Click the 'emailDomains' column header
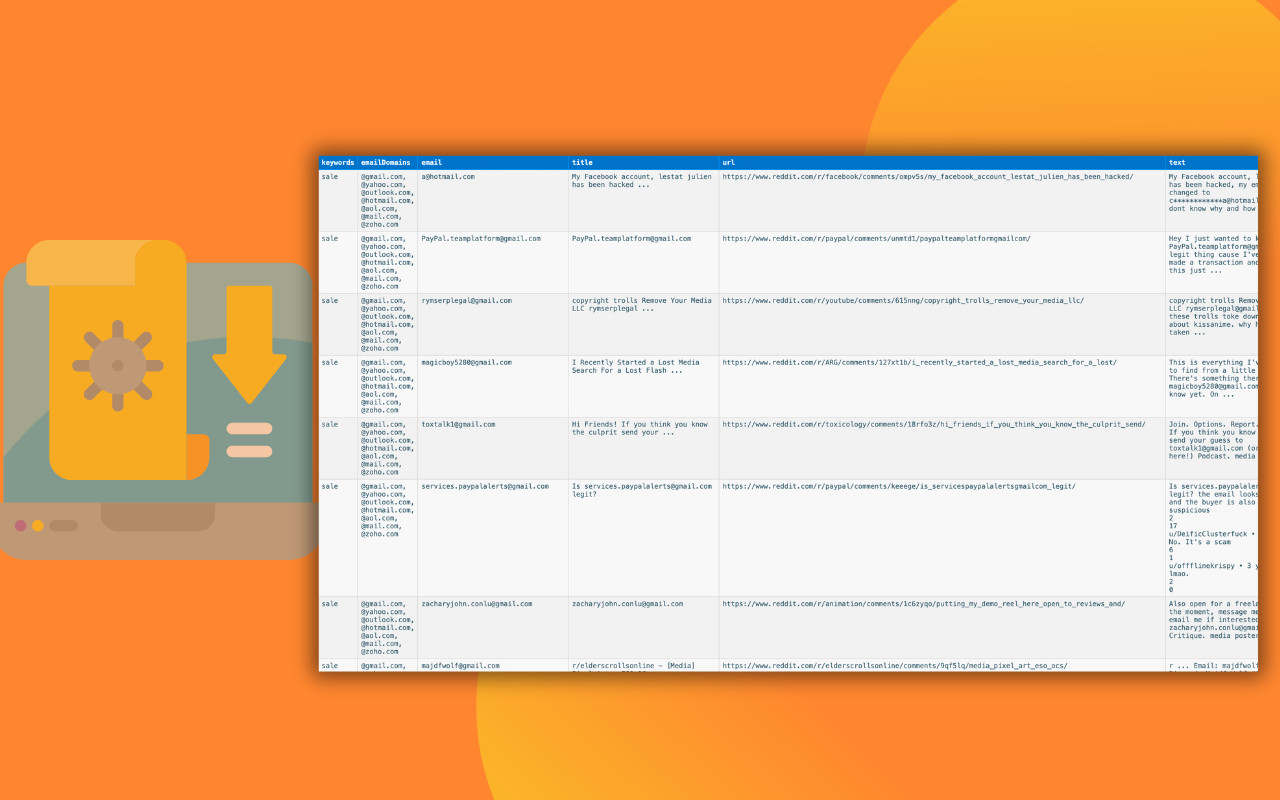Viewport: 1280px width, 800px height. point(387,162)
